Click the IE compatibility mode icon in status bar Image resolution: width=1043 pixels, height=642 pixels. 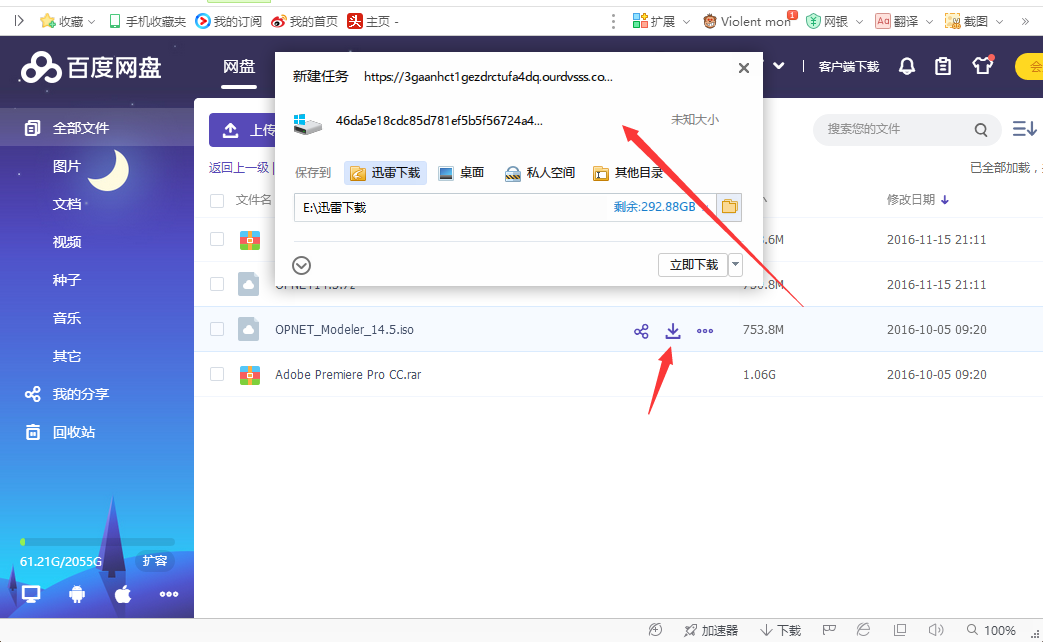(x=863, y=629)
